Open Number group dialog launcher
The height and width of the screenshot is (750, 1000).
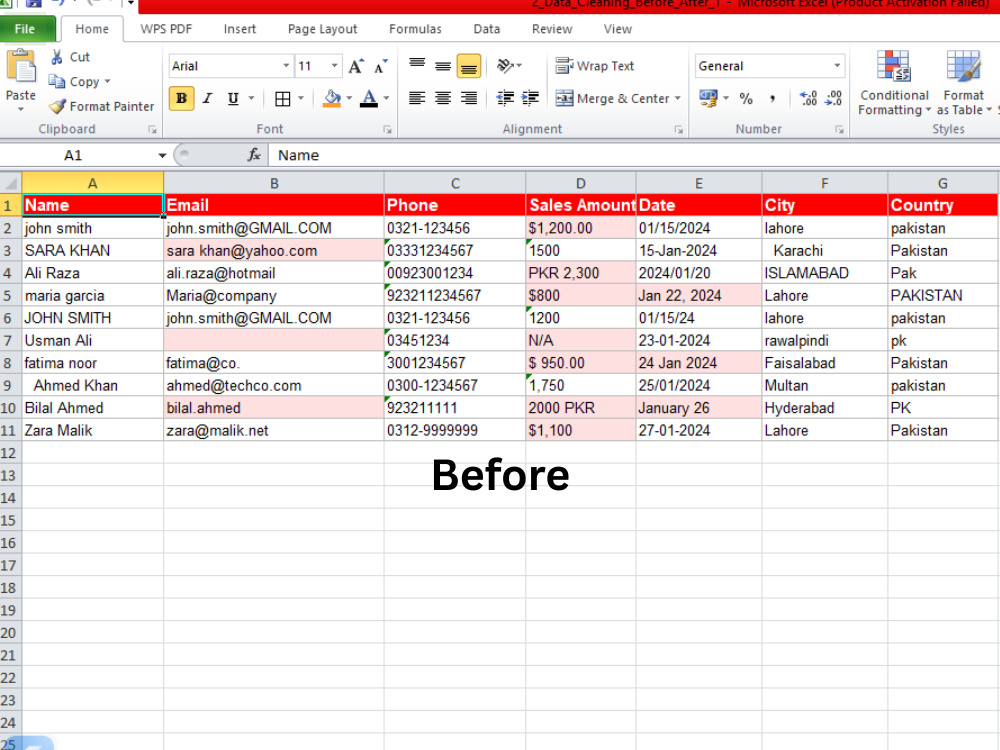(x=839, y=129)
